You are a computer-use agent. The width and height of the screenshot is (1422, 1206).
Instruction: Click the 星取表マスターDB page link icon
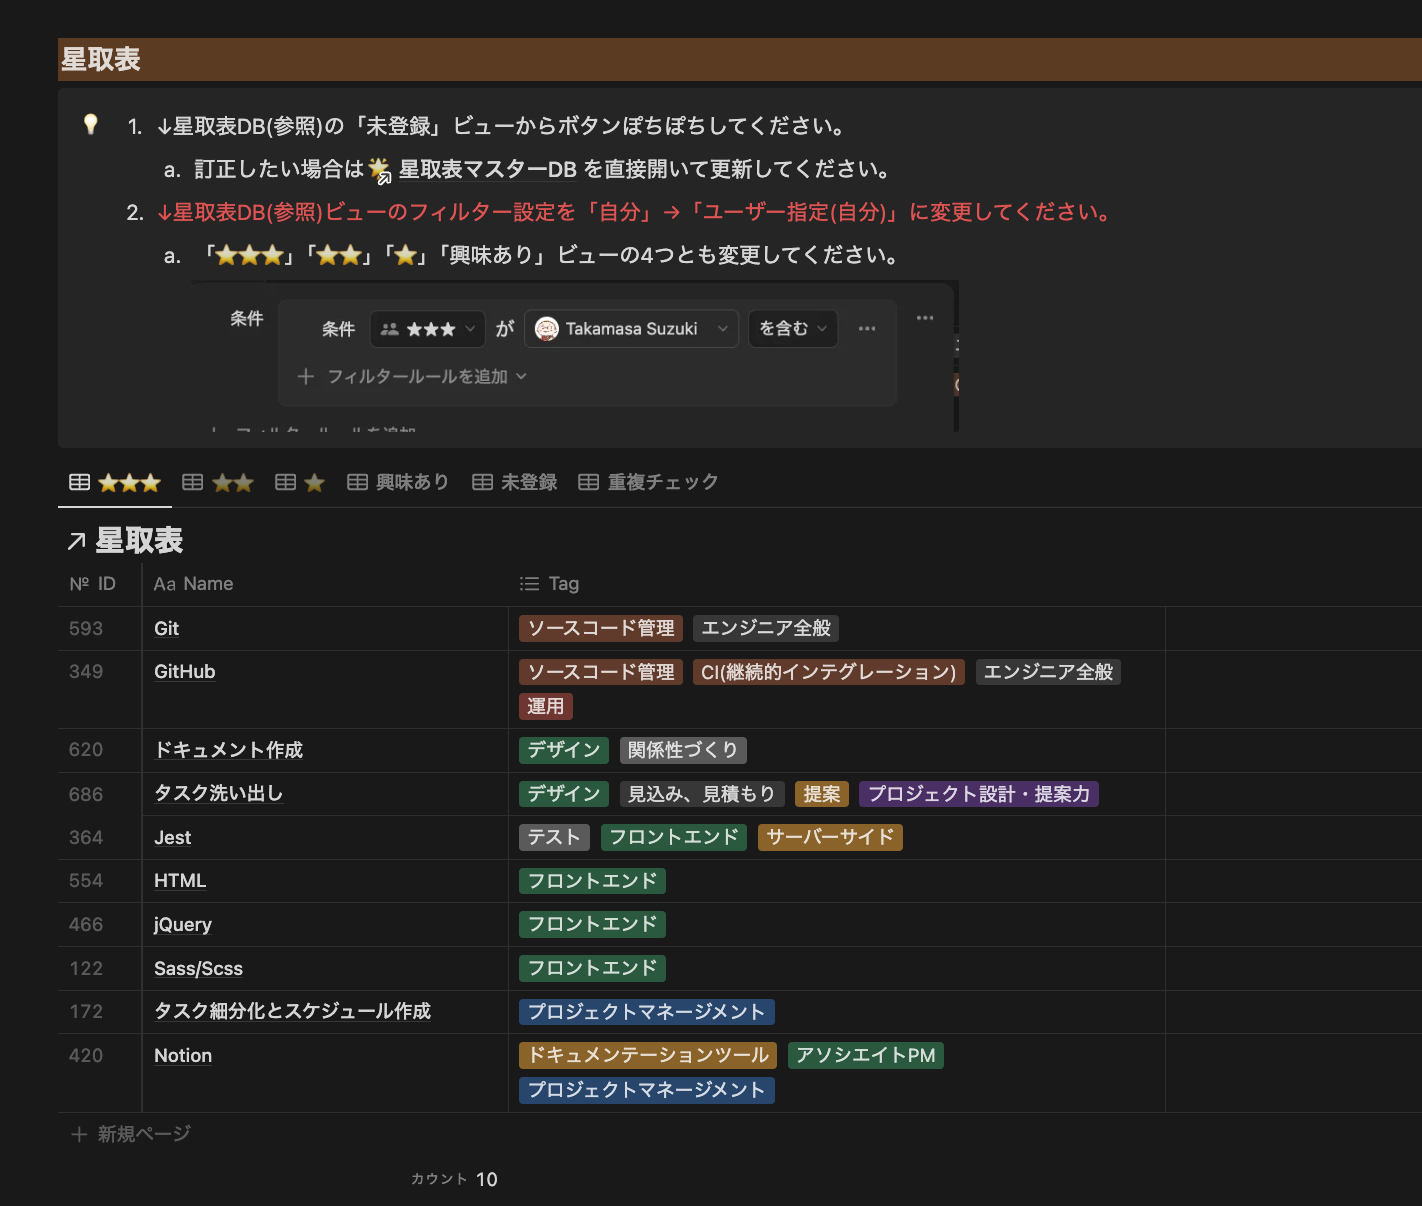click(380, 171)
